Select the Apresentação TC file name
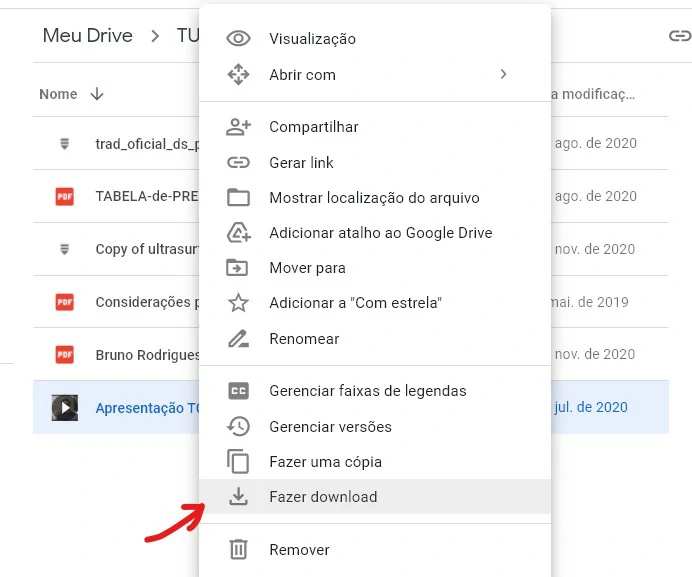 147,408
